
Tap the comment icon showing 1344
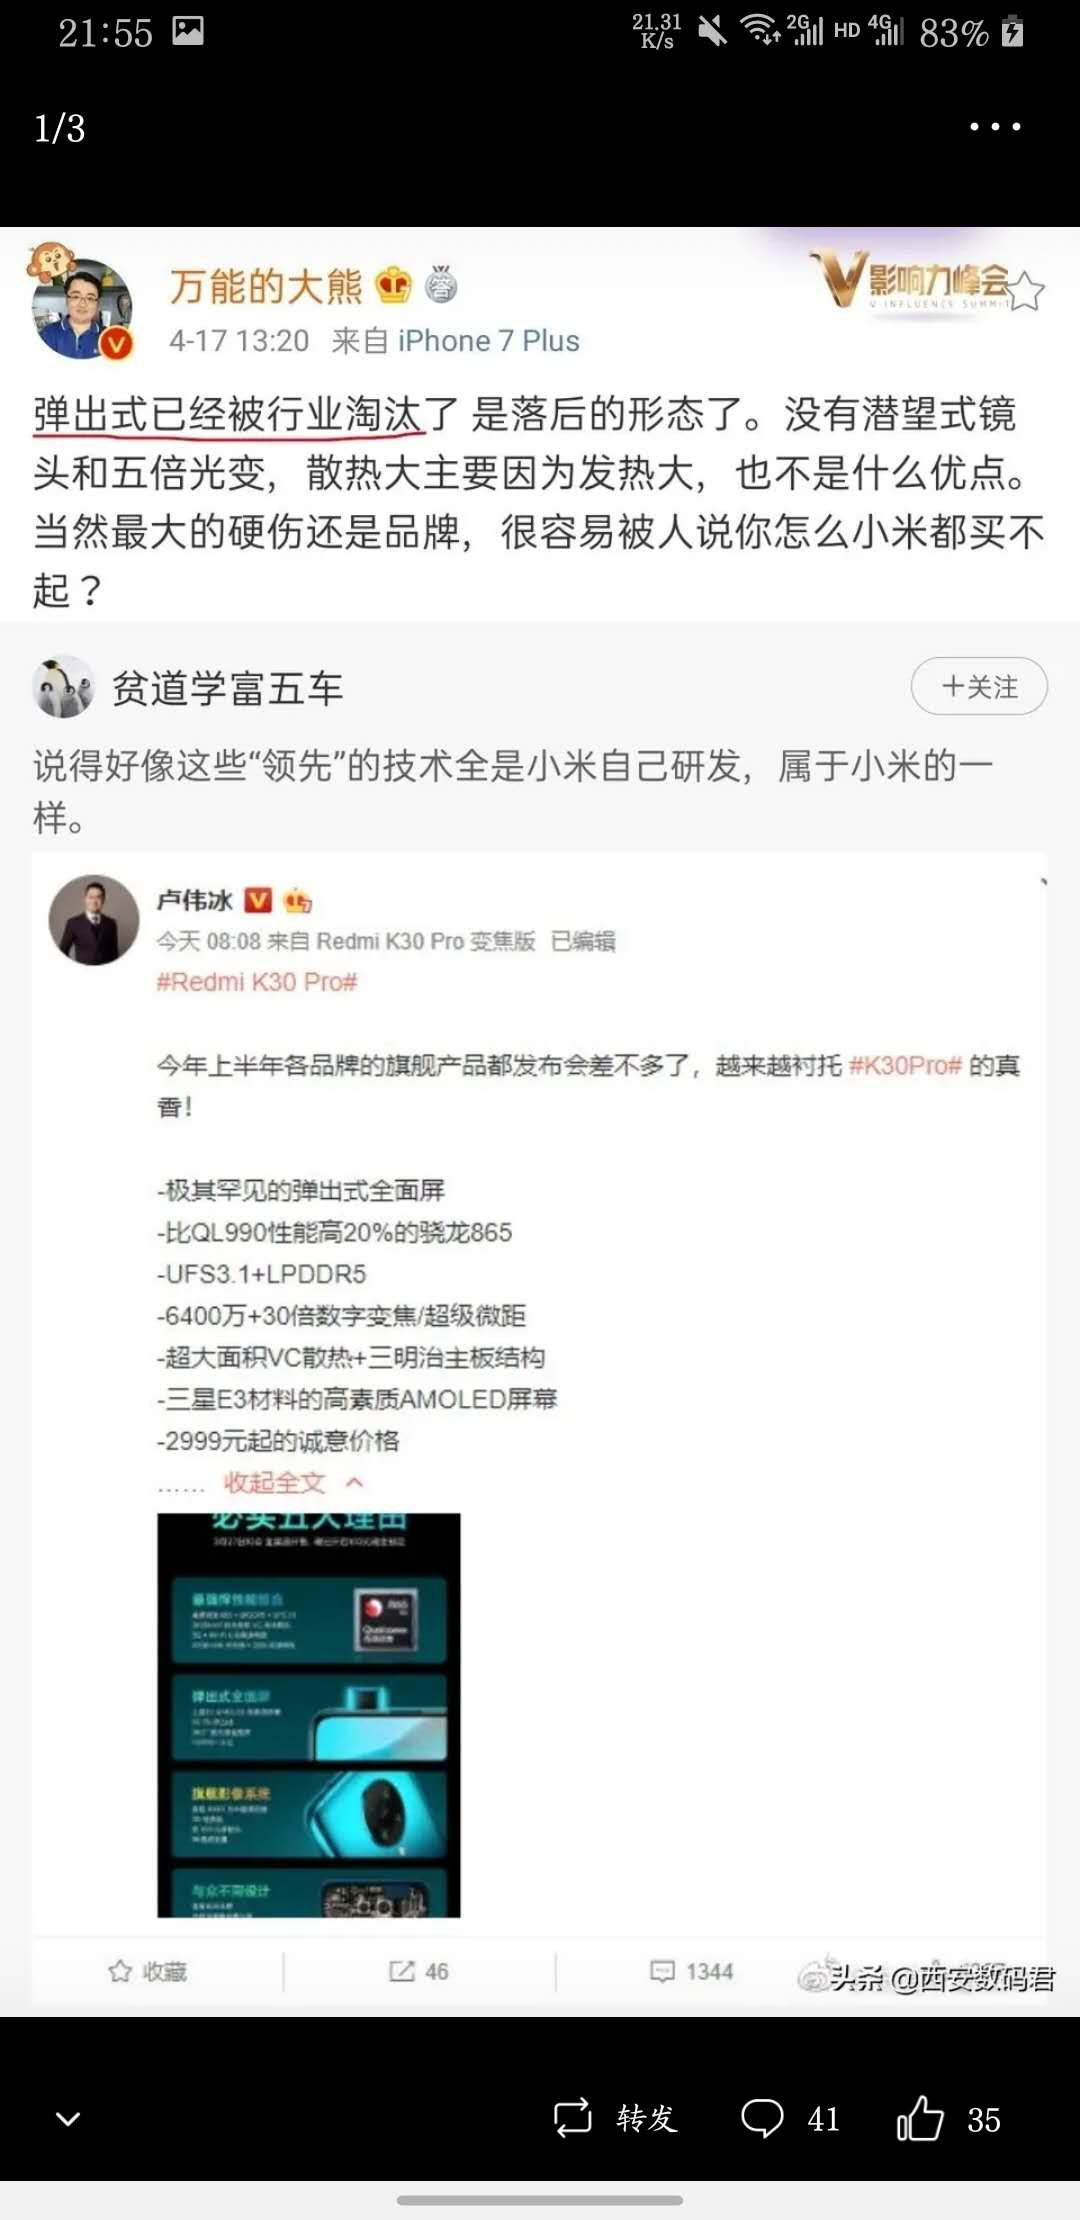662,1971
